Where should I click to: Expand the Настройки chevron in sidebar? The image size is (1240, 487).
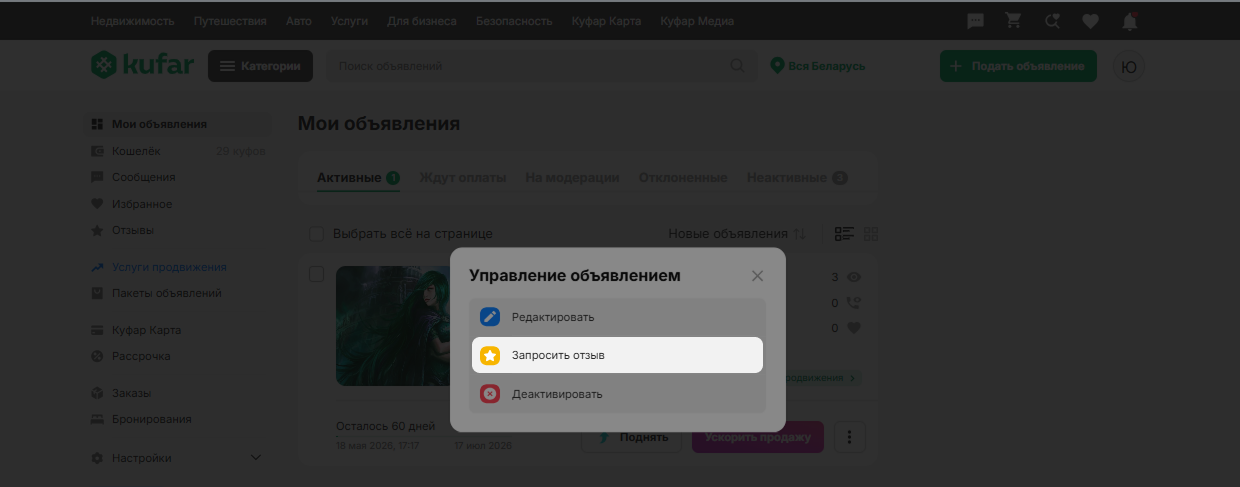click(255, 458)
